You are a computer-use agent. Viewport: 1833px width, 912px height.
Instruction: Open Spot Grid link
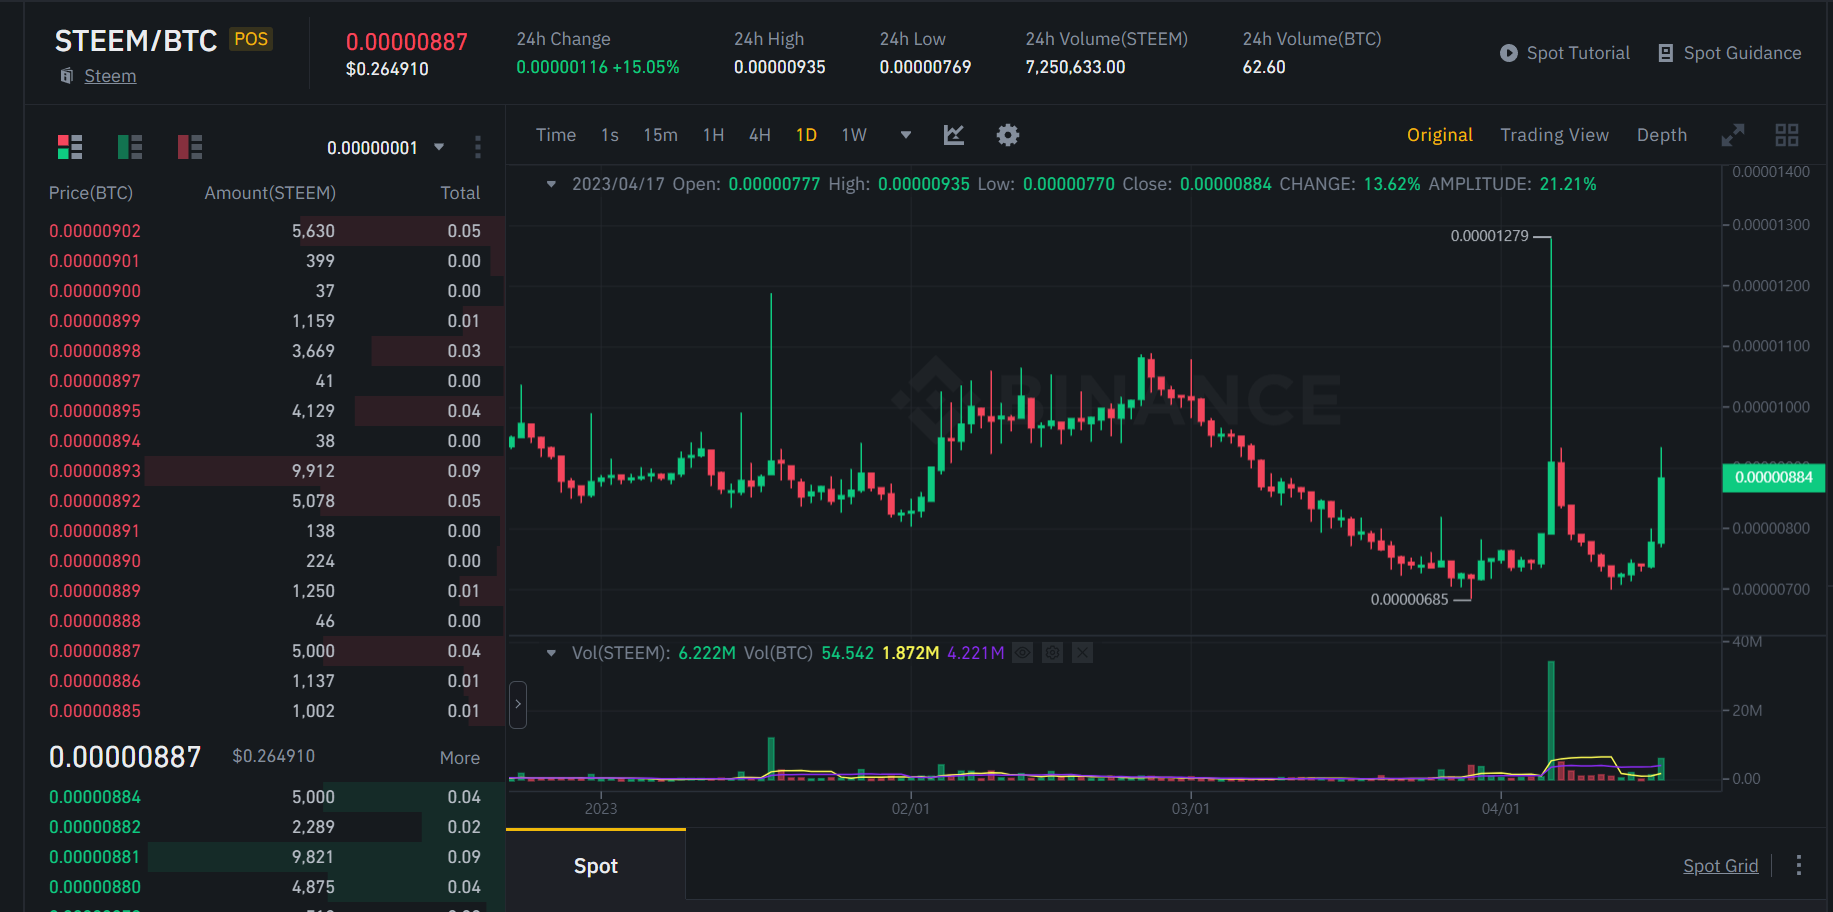point(1721,866)
